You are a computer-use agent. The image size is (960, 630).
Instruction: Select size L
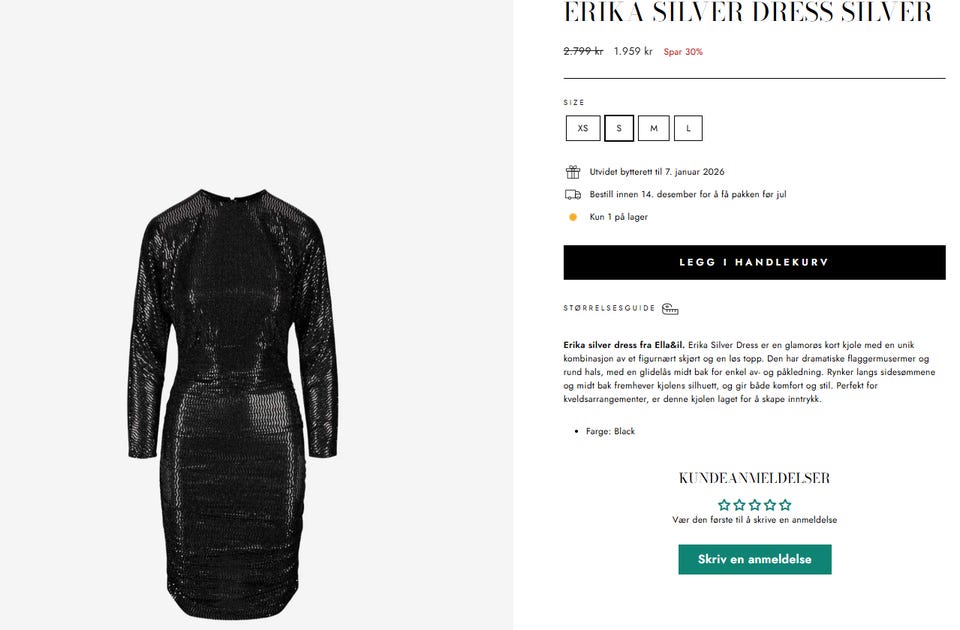point(688,128)
